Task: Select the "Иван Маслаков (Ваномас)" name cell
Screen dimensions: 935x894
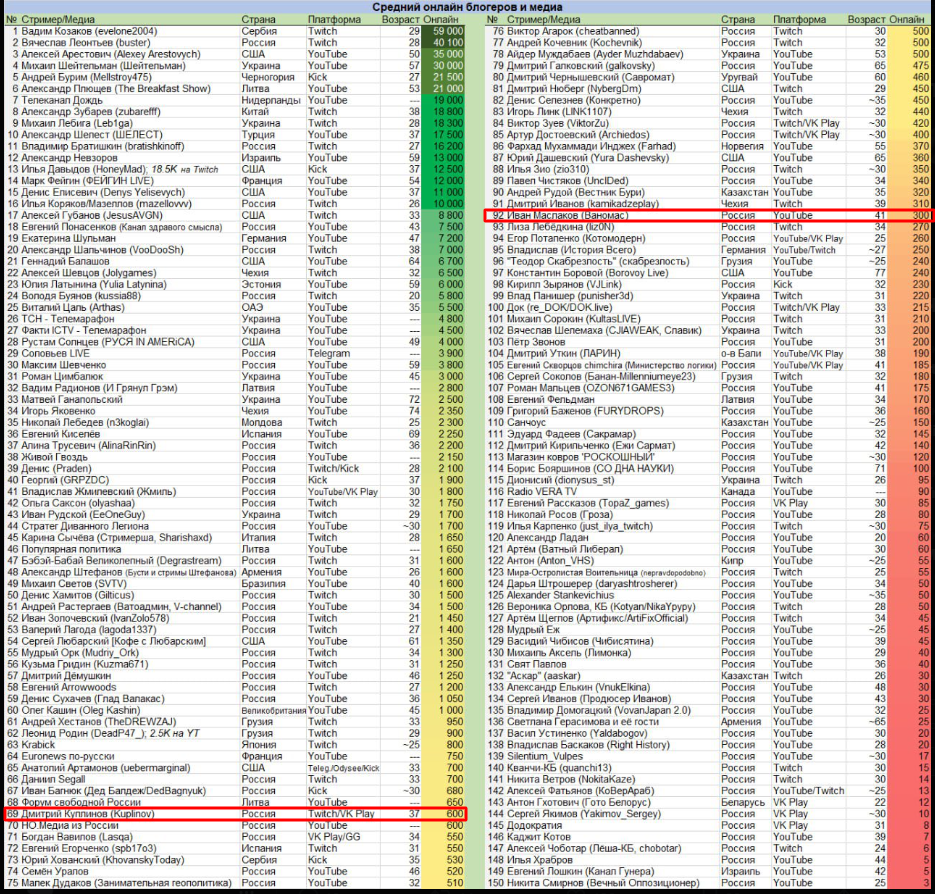Action: click(x=568, y=215)
